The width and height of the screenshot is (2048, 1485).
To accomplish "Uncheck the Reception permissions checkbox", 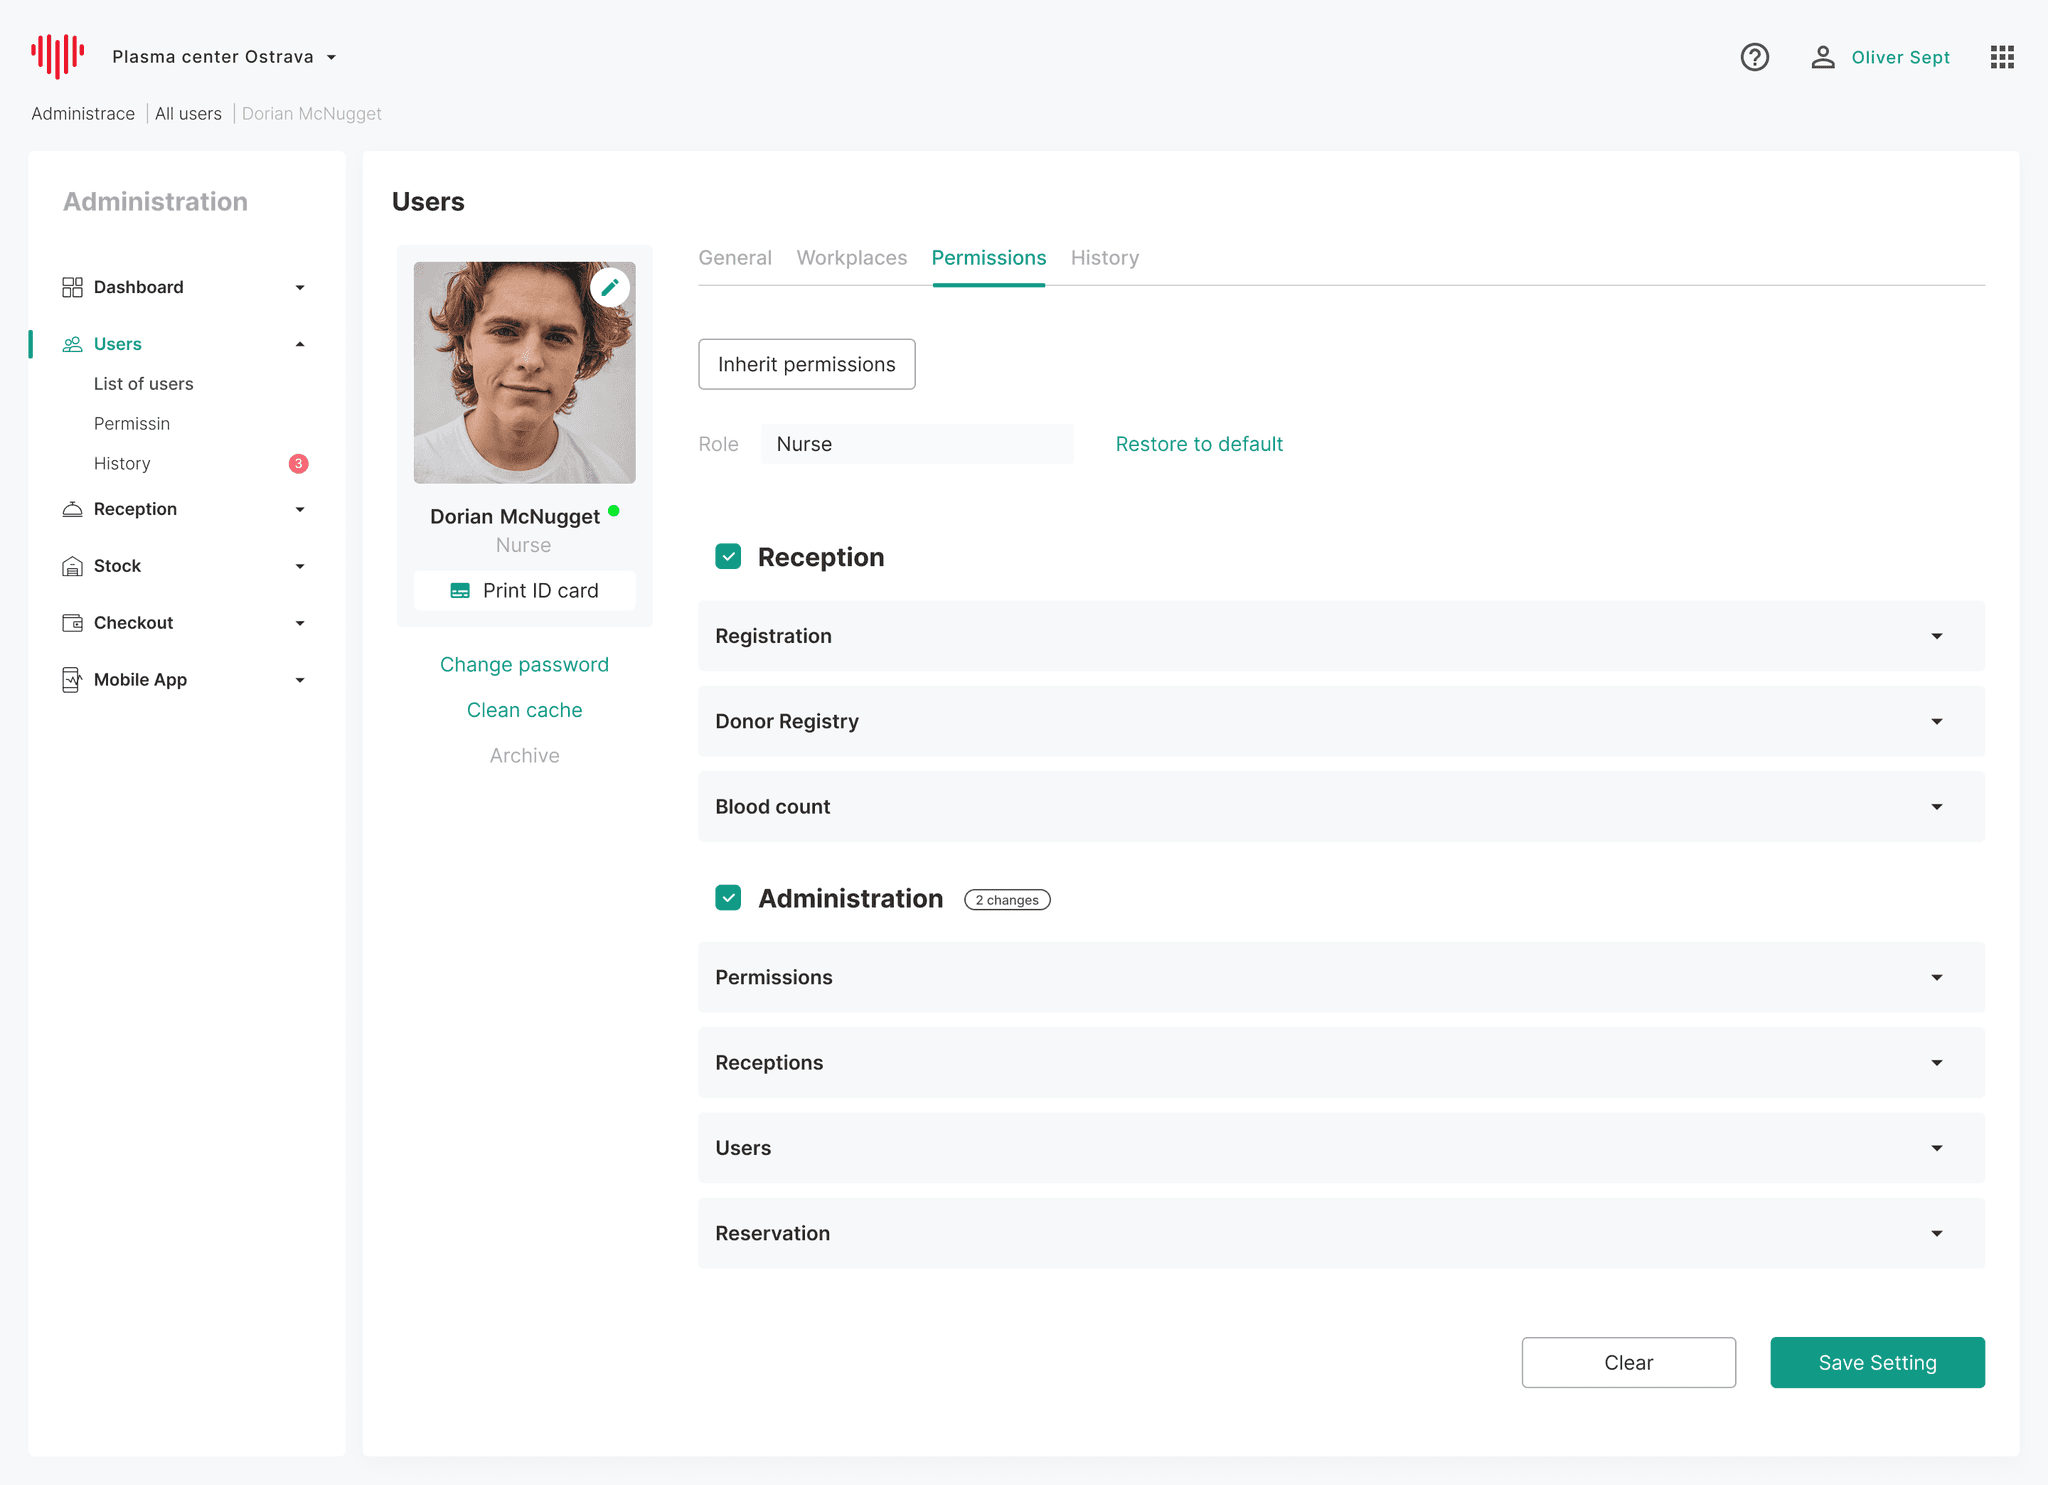I will point(728,557).
